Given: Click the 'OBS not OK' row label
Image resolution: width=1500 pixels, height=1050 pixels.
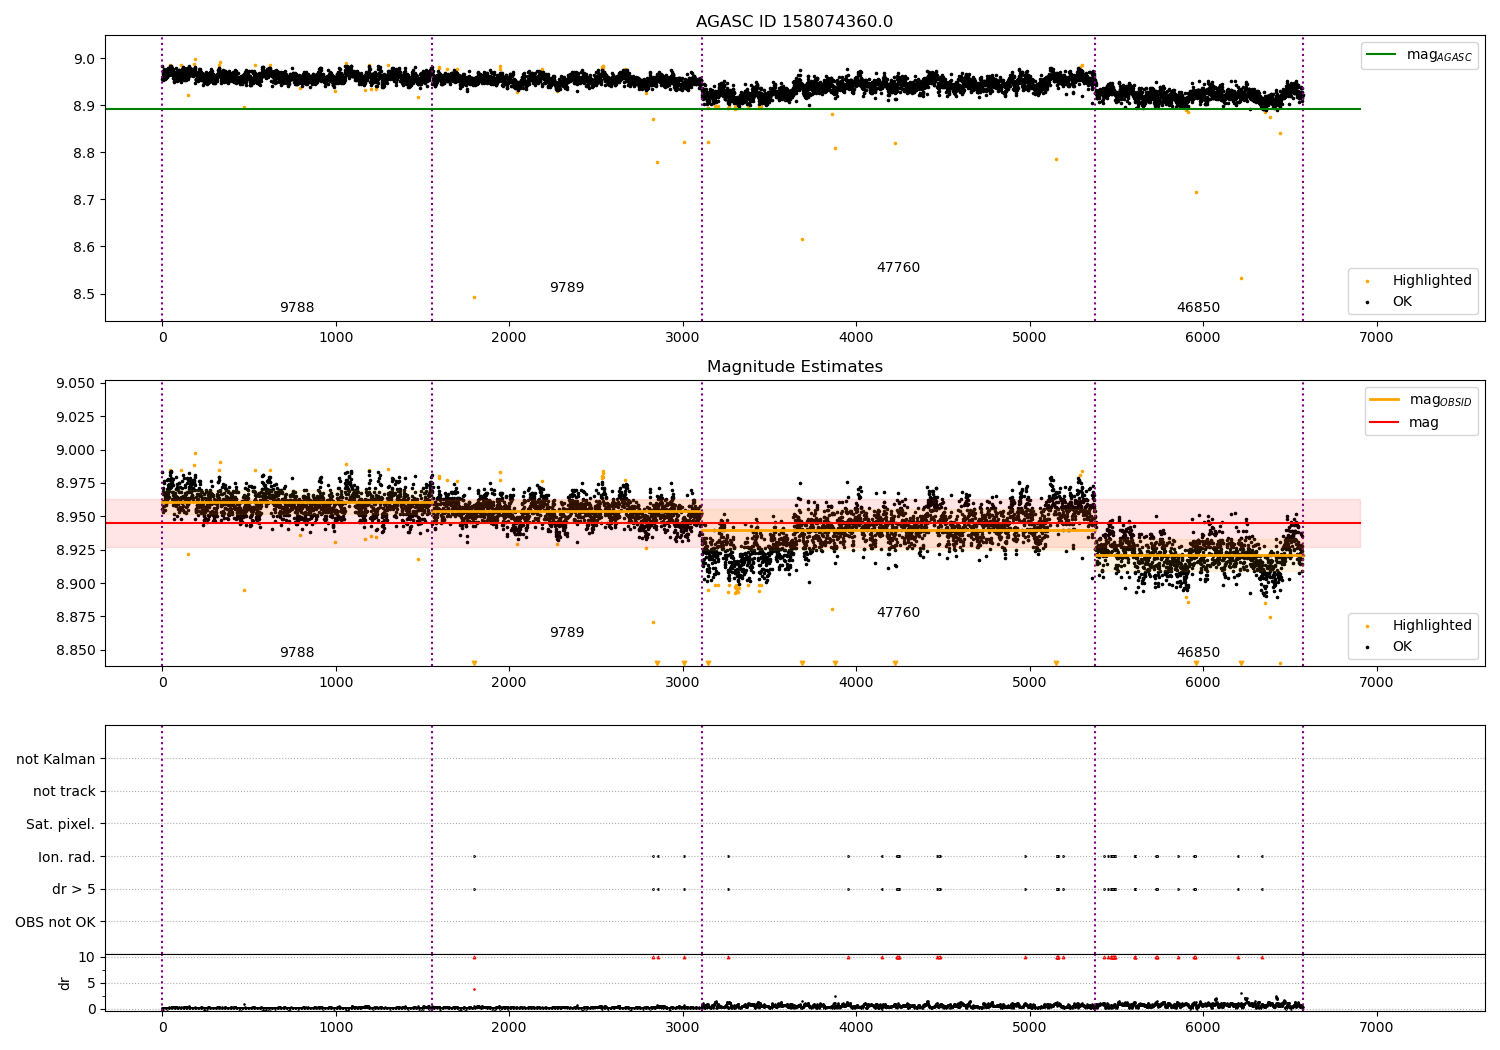Looking at the screenshot, I should [x=55, y=923].
